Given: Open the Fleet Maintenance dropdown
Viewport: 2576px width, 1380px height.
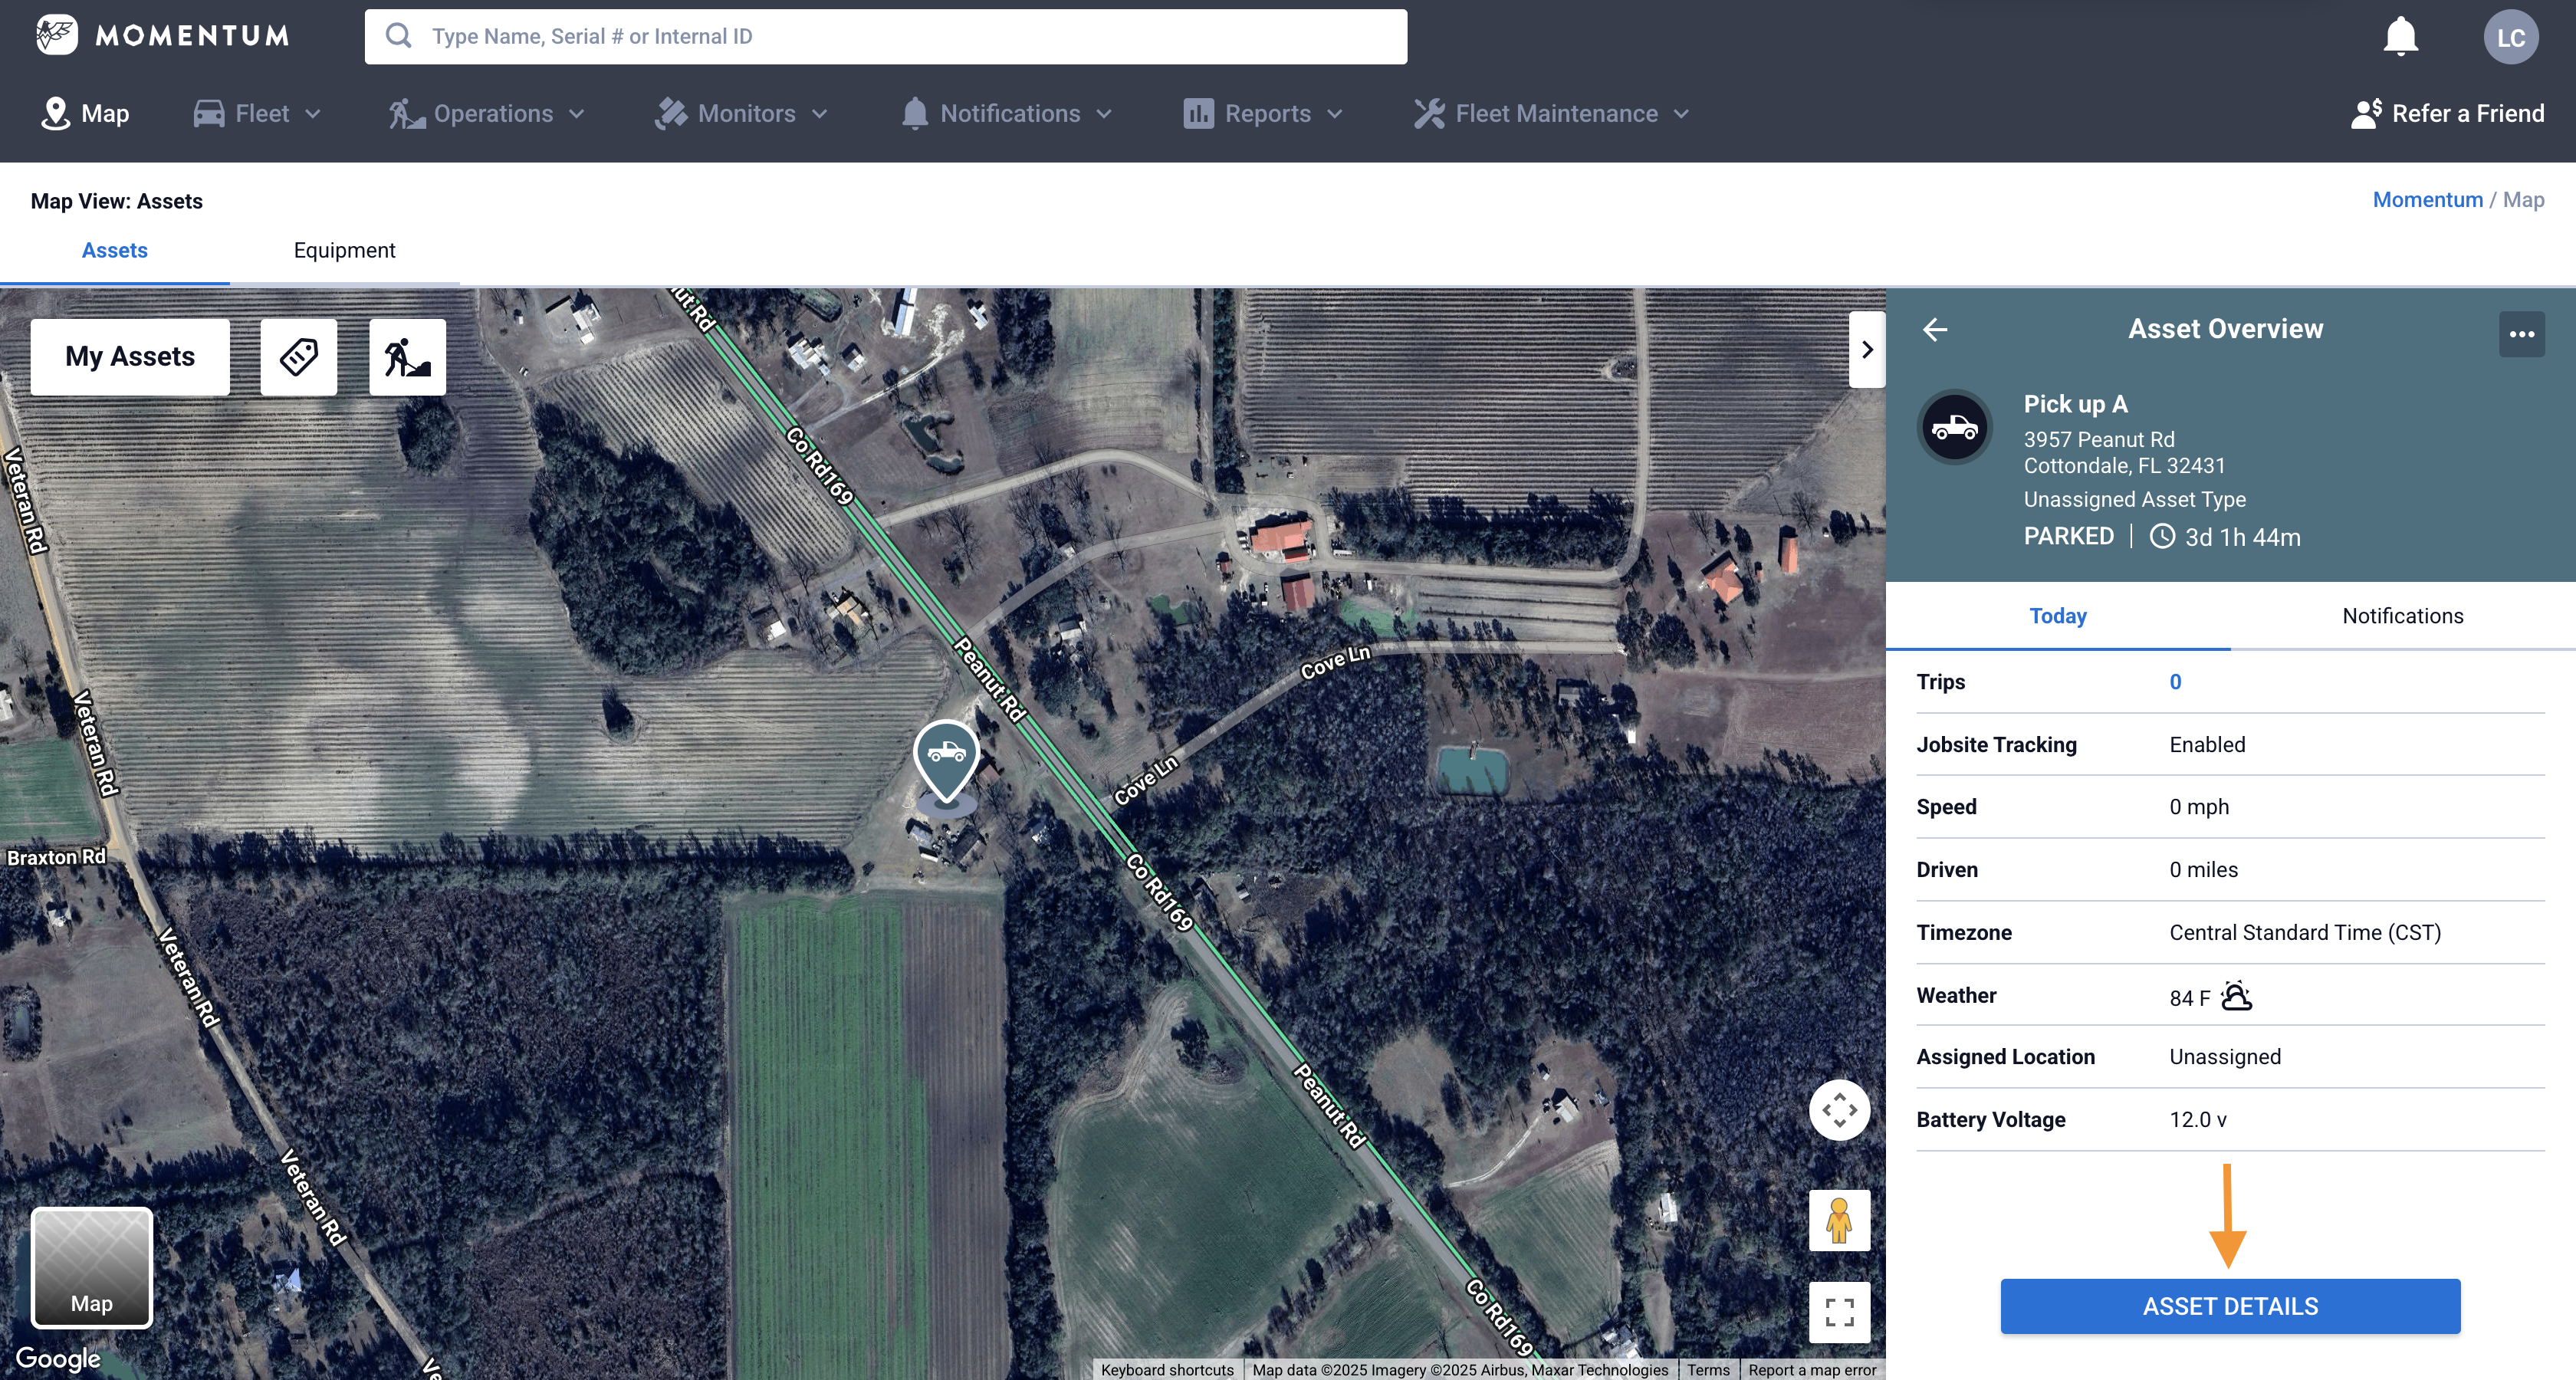Looking at the screenshot, I should (1551, 114).
